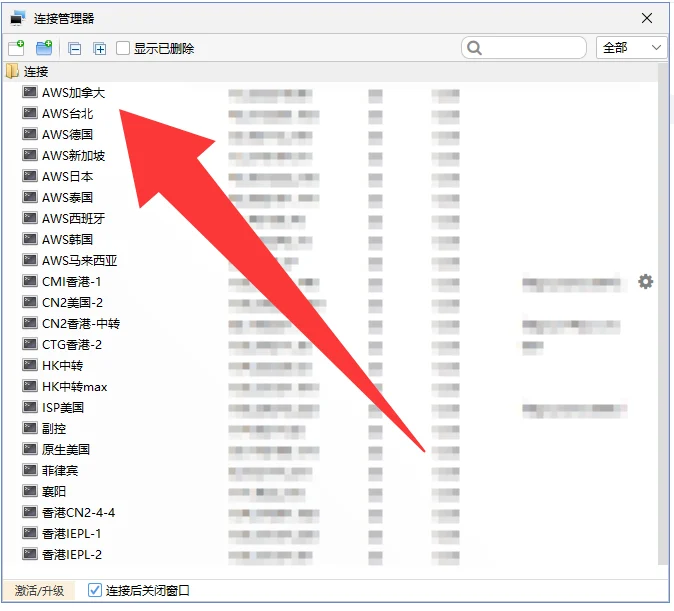Select the 香港IEPL-1 connection name
674x611 pixels.
(72, 534)
